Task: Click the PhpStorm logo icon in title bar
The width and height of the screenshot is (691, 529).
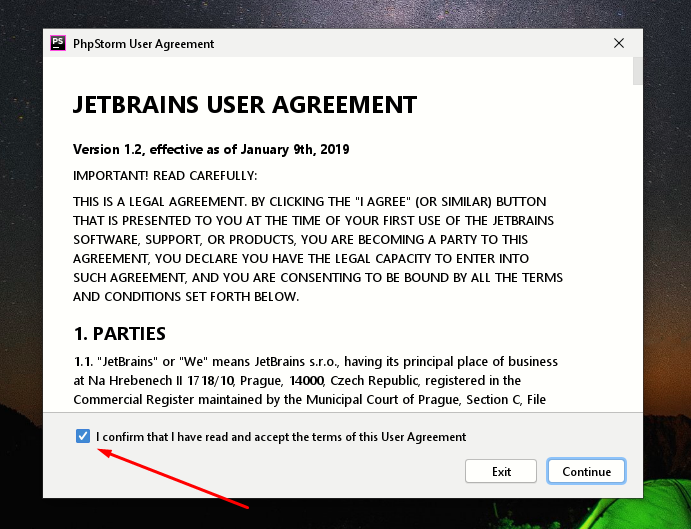Action: click(58, 43)
